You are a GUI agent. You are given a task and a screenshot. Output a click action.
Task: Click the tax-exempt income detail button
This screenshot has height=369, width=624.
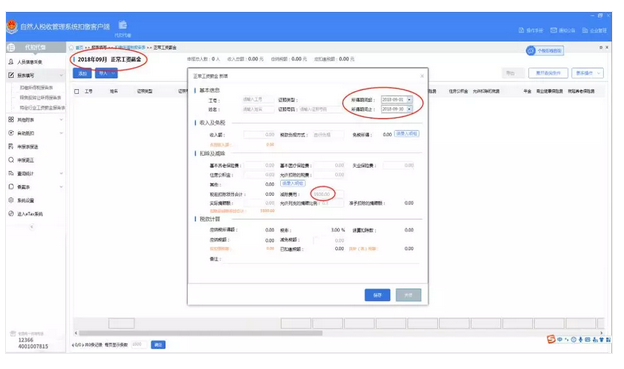407,134
